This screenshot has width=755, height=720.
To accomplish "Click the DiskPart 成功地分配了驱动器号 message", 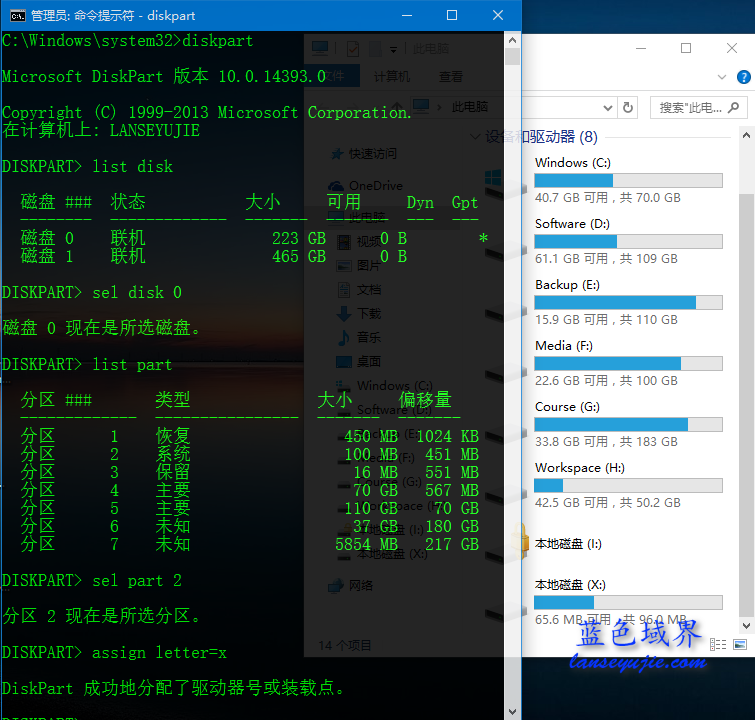I will point(173,688).
